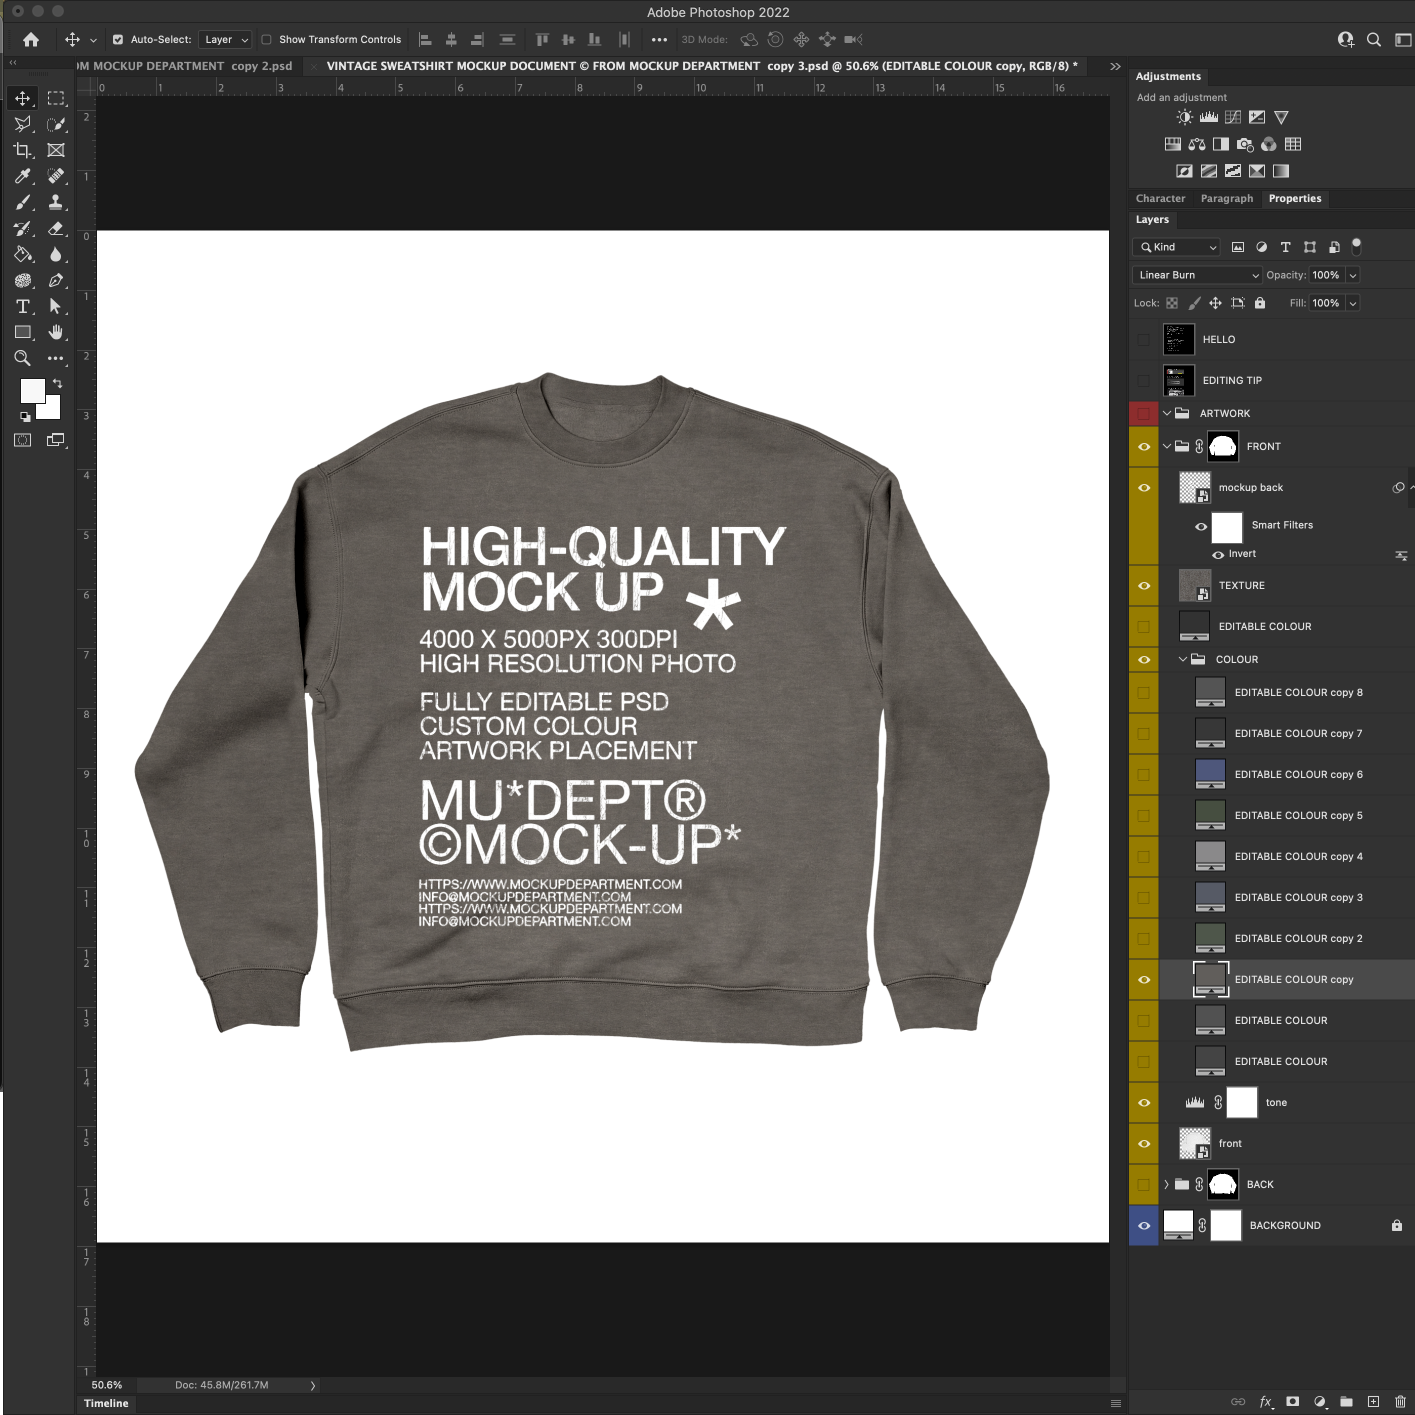Click the delete layer trash icon
1415x1415 pixels.
pos(1400,1401)
